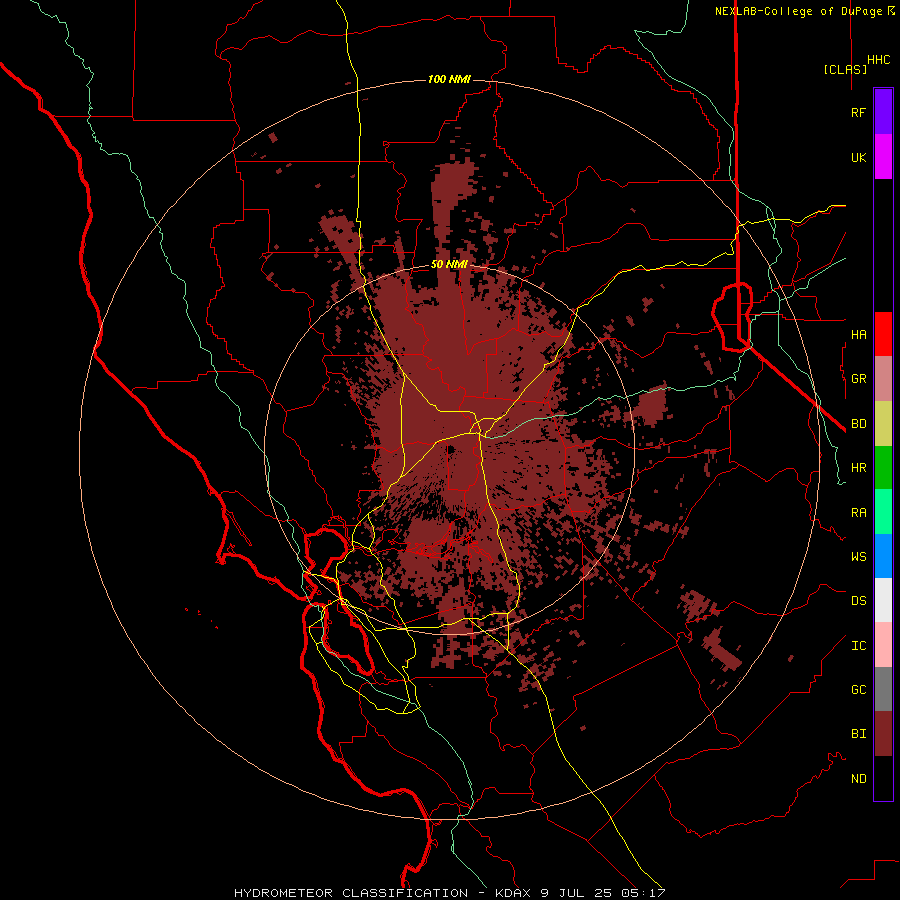Click the BI dark red legend swatch
900x900 pixels.
(883, 734)
